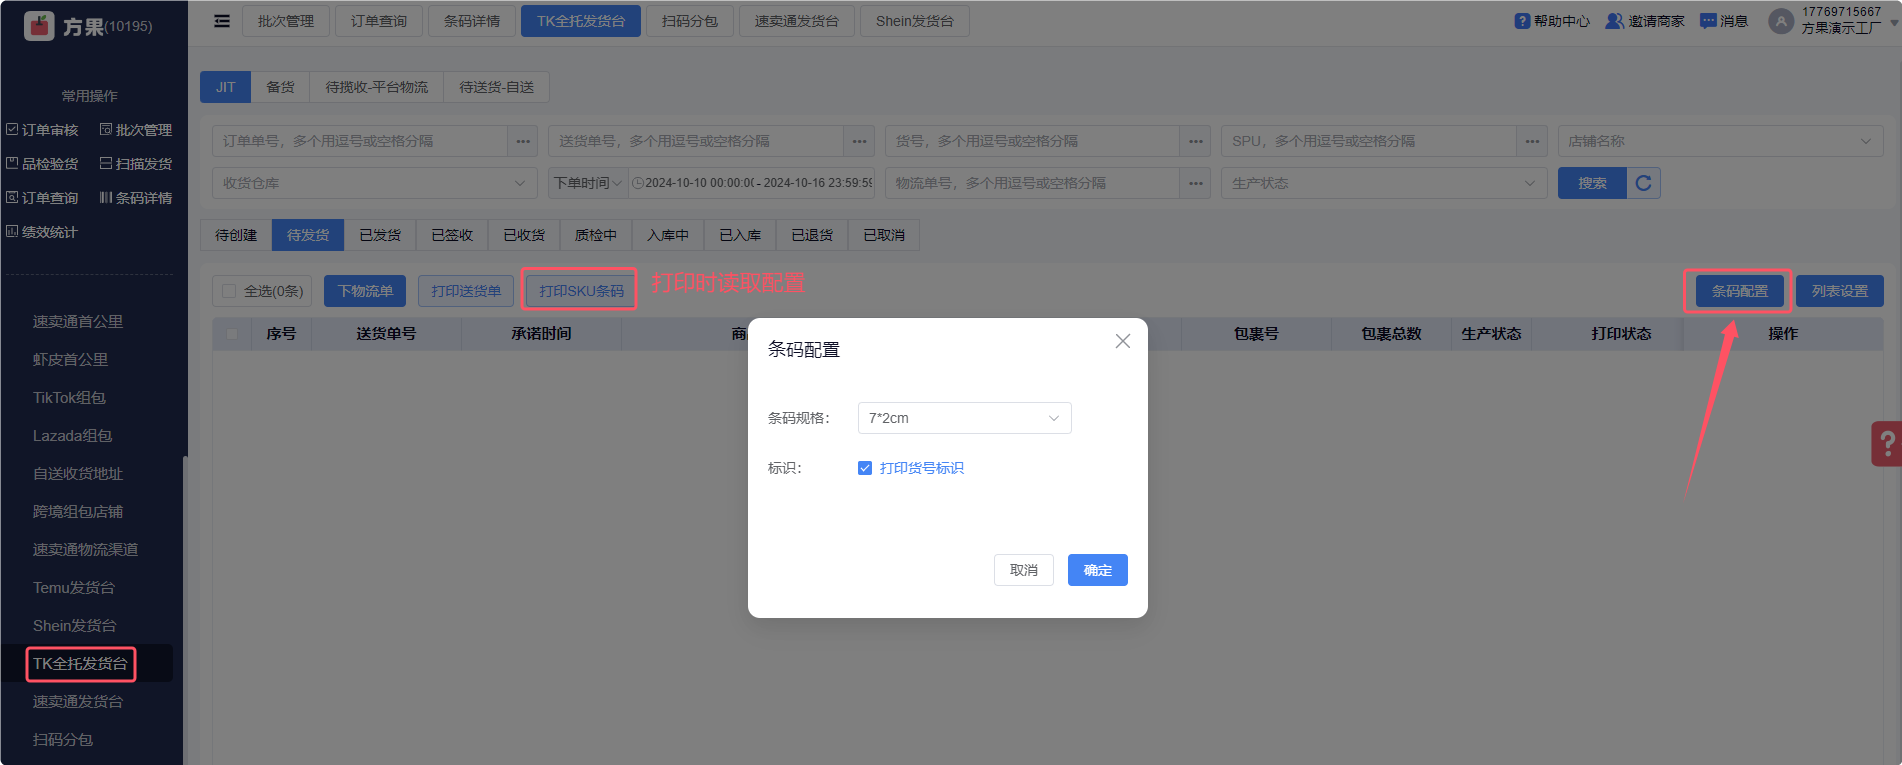The image size is (1902, 765).
Task: Cancel the dialog with 取消
Action: tap(1024, 570)
